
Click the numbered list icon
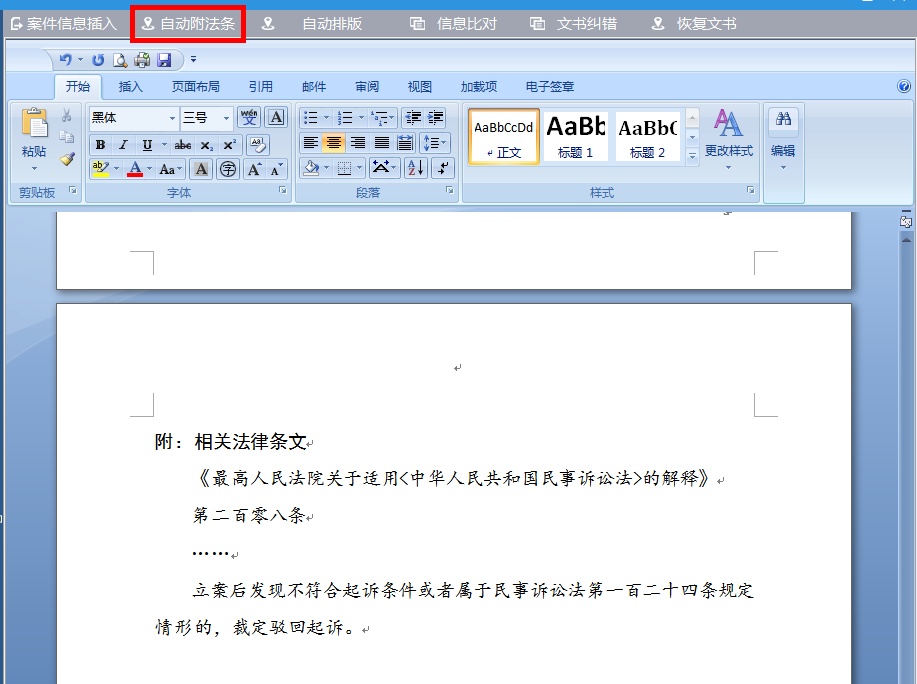(345, 118)
